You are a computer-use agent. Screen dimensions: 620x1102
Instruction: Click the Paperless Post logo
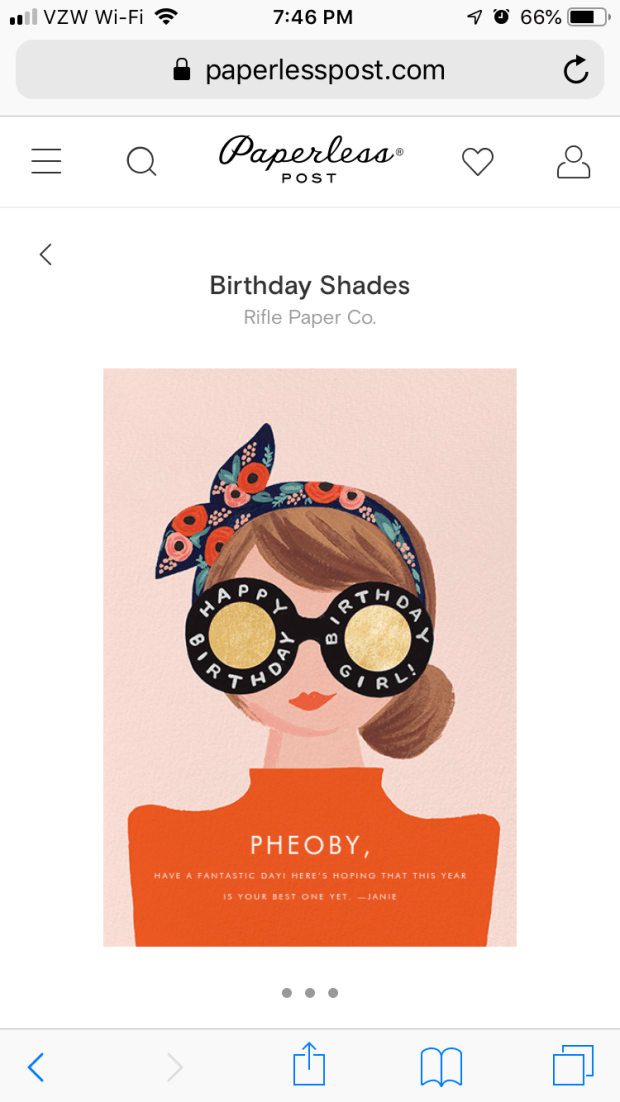pos(310,160)
